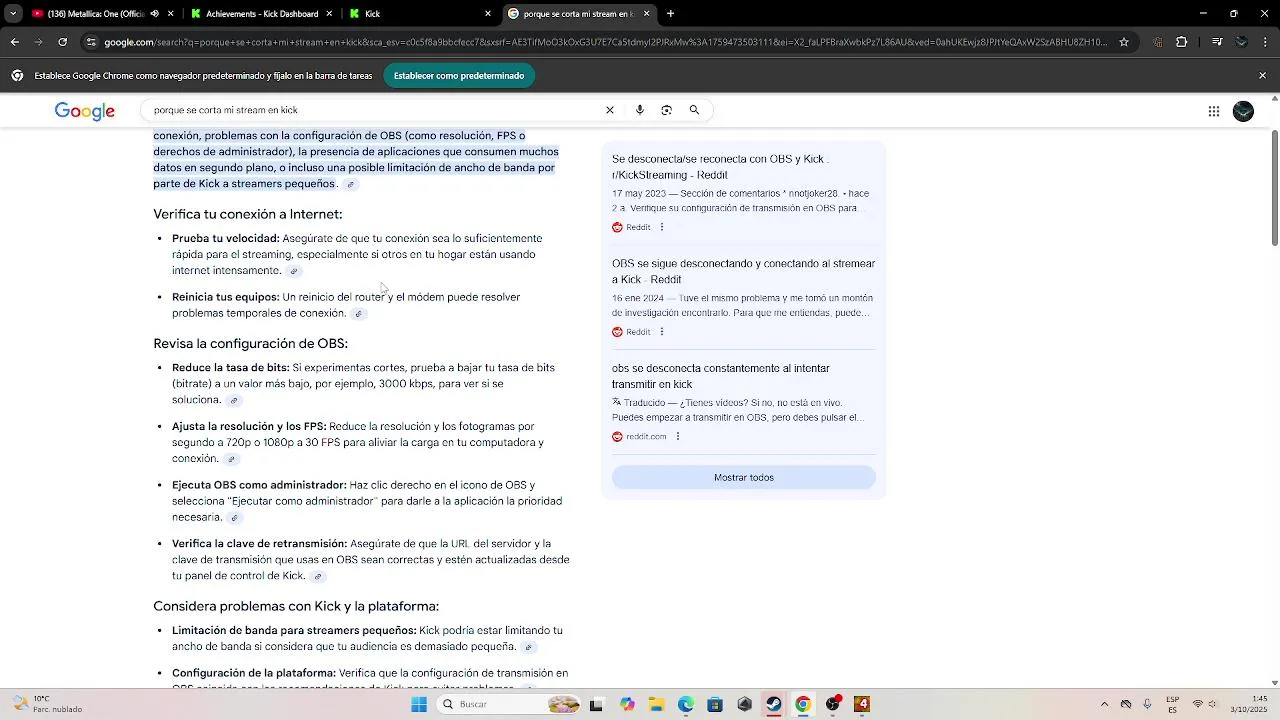The height and width of the screenshot is (720, 1280).
Task: Open Microsoft Store from the taskbar
Action: tap(714, 704)
